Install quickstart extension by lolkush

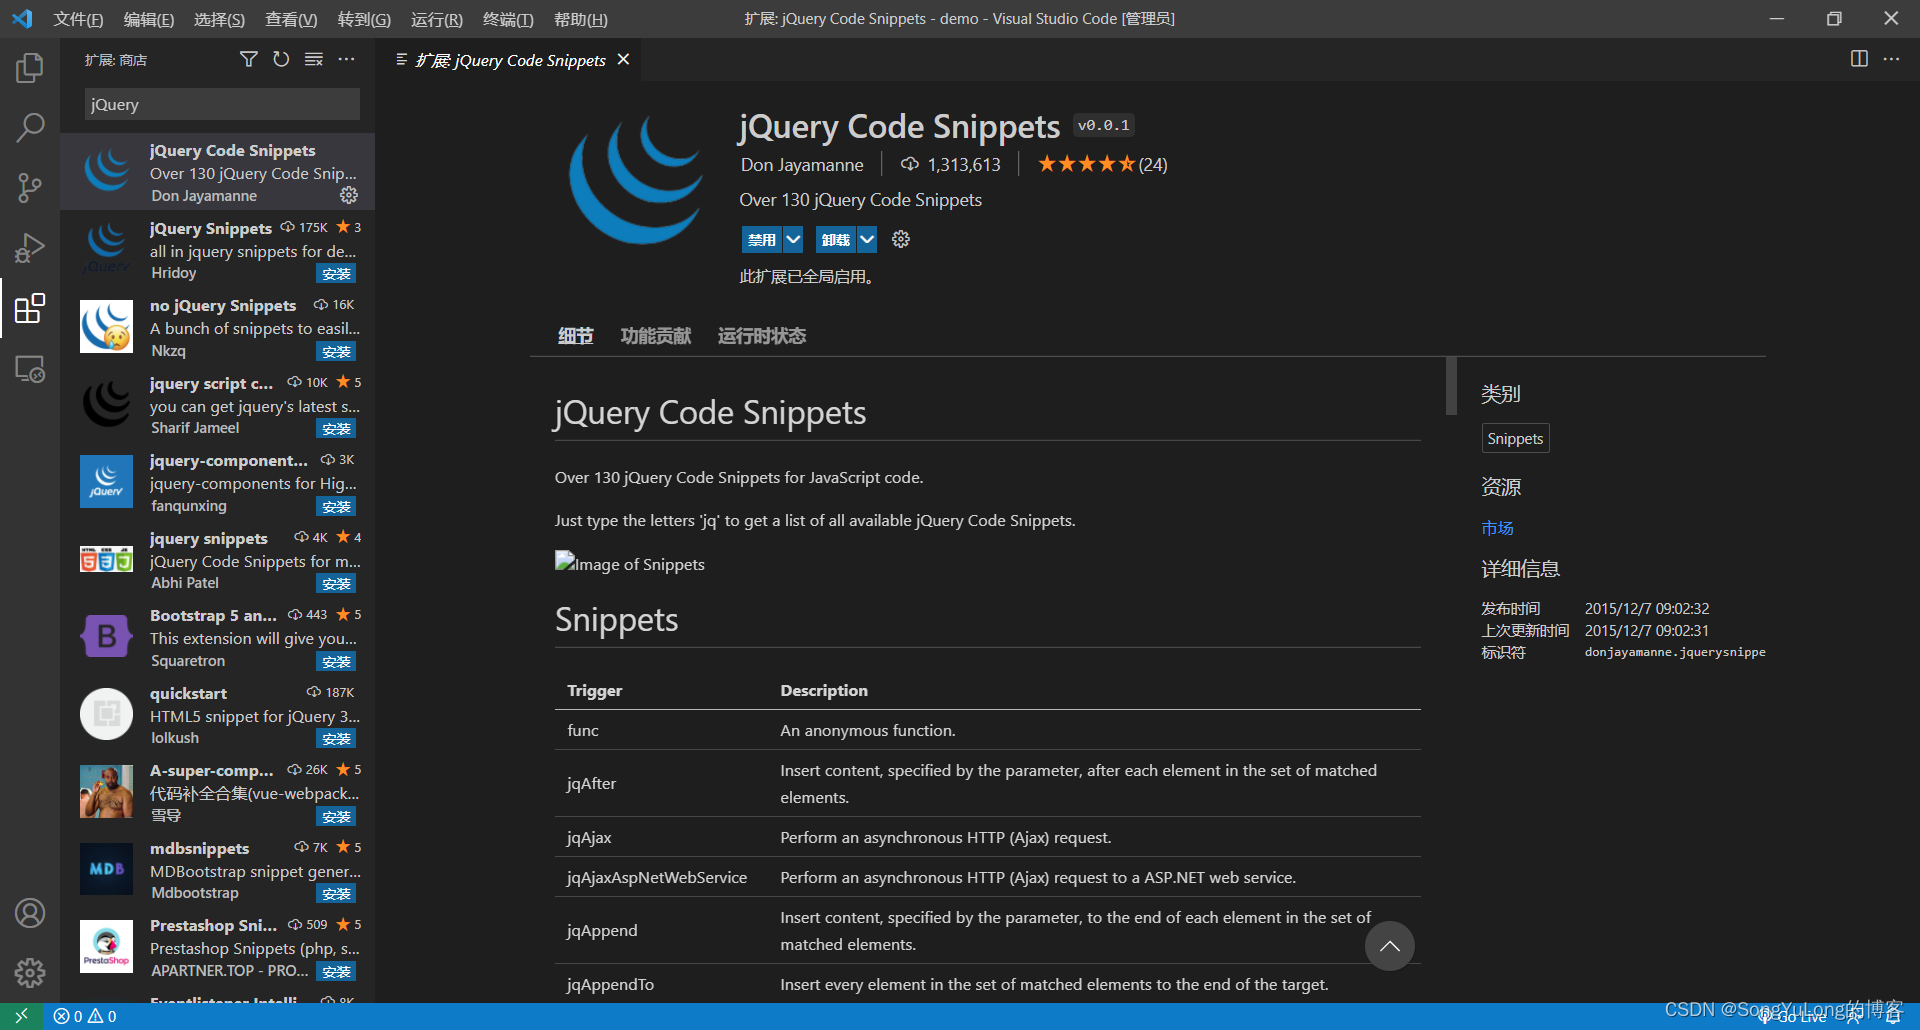click(337, 739)
